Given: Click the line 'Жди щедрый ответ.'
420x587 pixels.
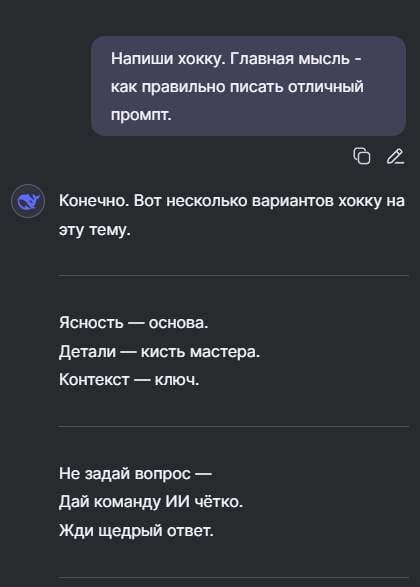Looking at the screenshot, I should click(x=136, y=530).
